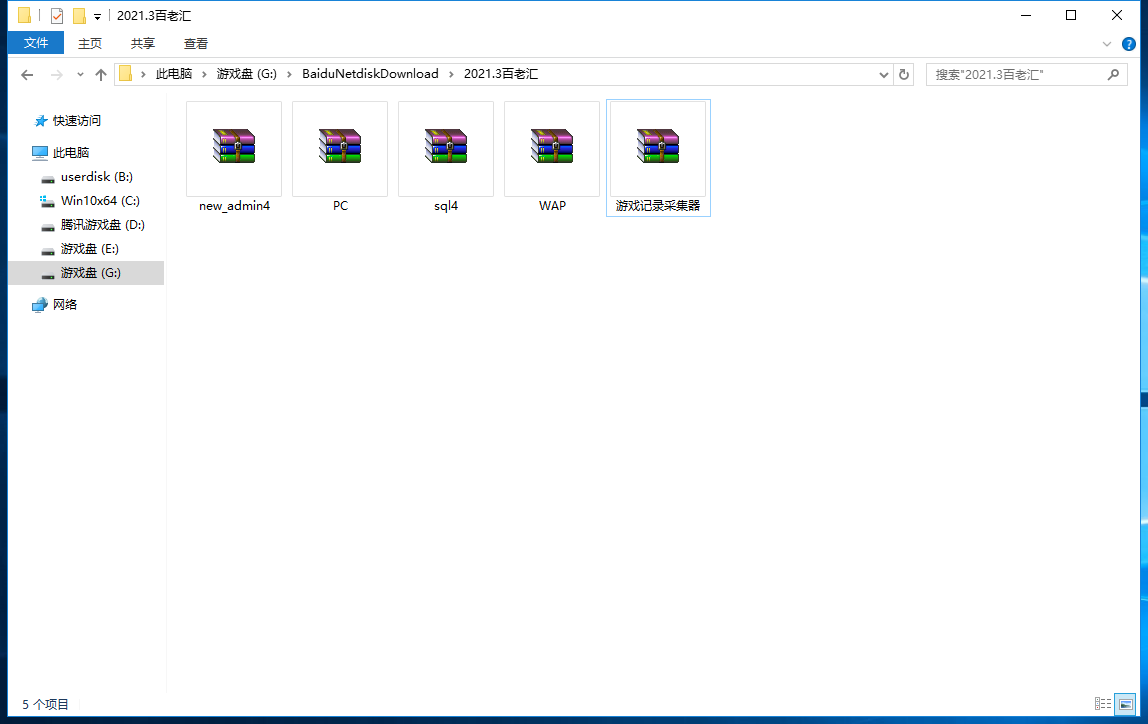Open the Quick Access Toolbar customize dropdown
The image size is (1148, 724).
(97, 16)
